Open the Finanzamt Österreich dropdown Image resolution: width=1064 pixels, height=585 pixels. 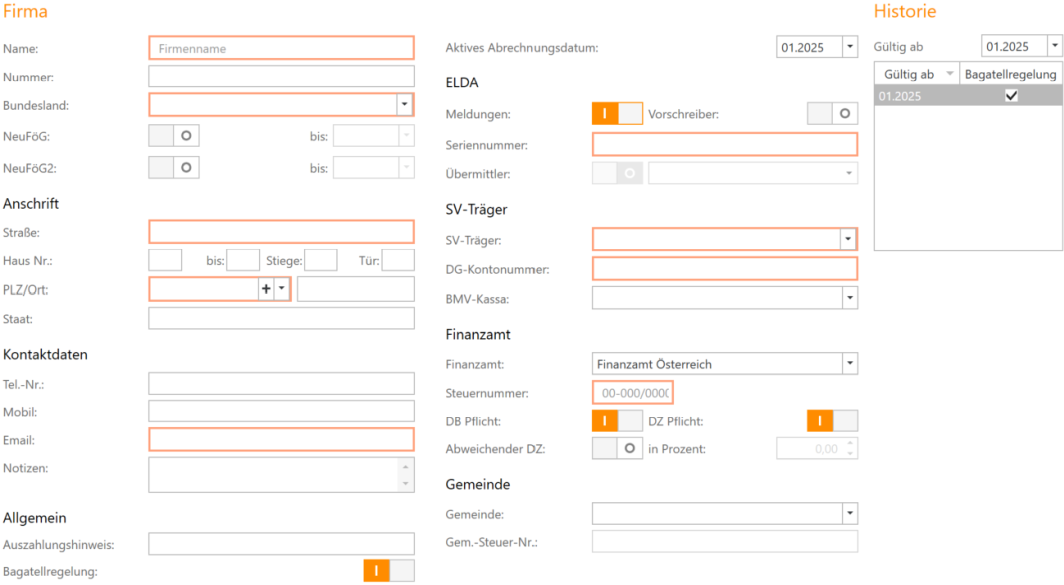pos(848,364)
